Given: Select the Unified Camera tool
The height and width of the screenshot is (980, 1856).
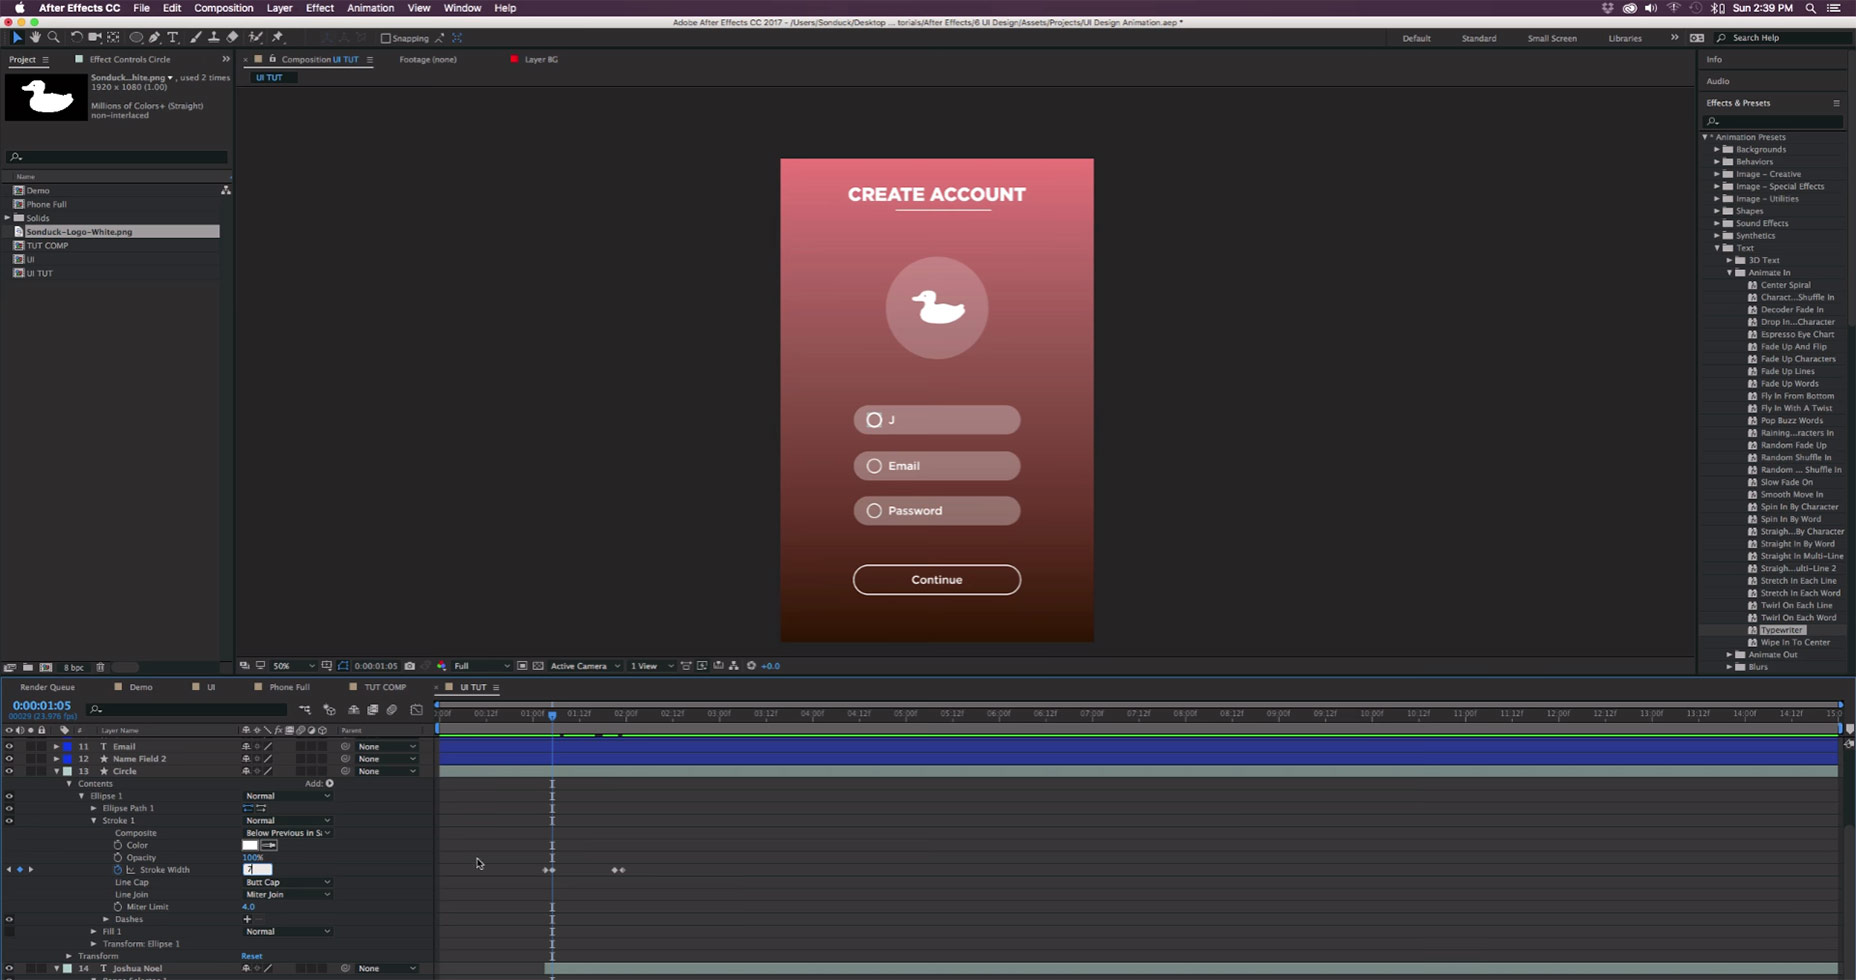Looking at the screenshot, I should point(95,37).
